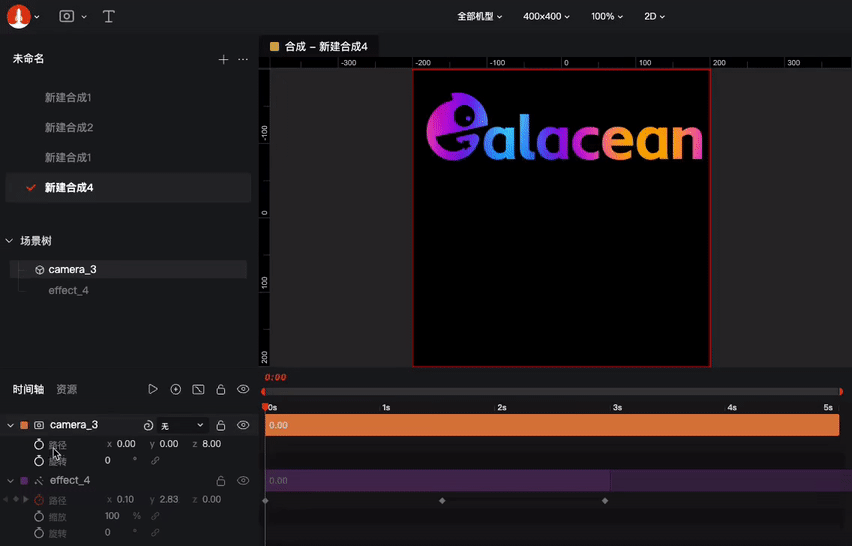This screenshot has width=852, height=546.
Task: Open the camera tool dropdown arrow
Action: tap(84, 17)
